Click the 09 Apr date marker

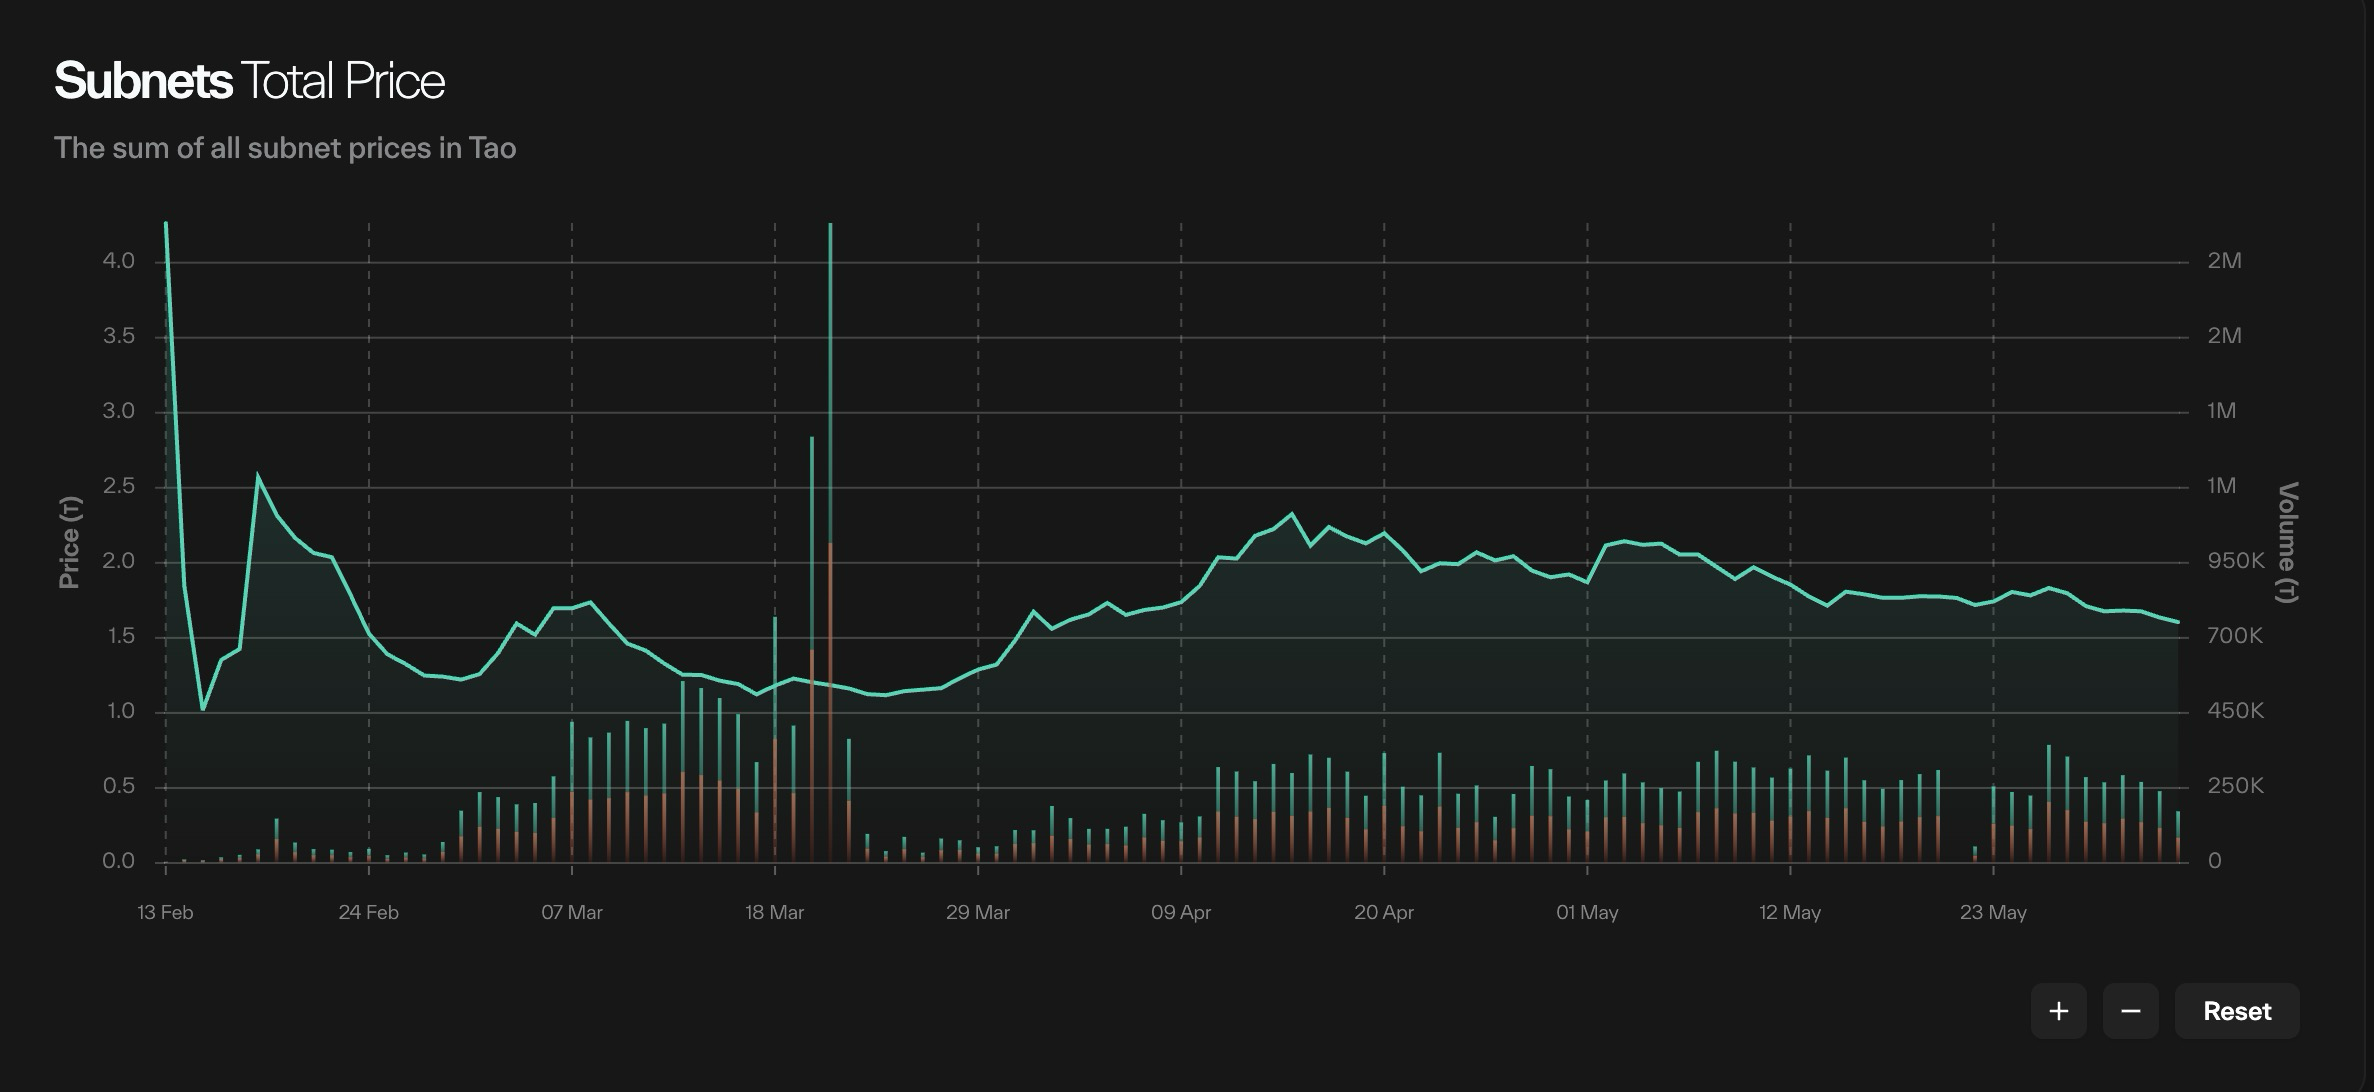point(1180,912)
